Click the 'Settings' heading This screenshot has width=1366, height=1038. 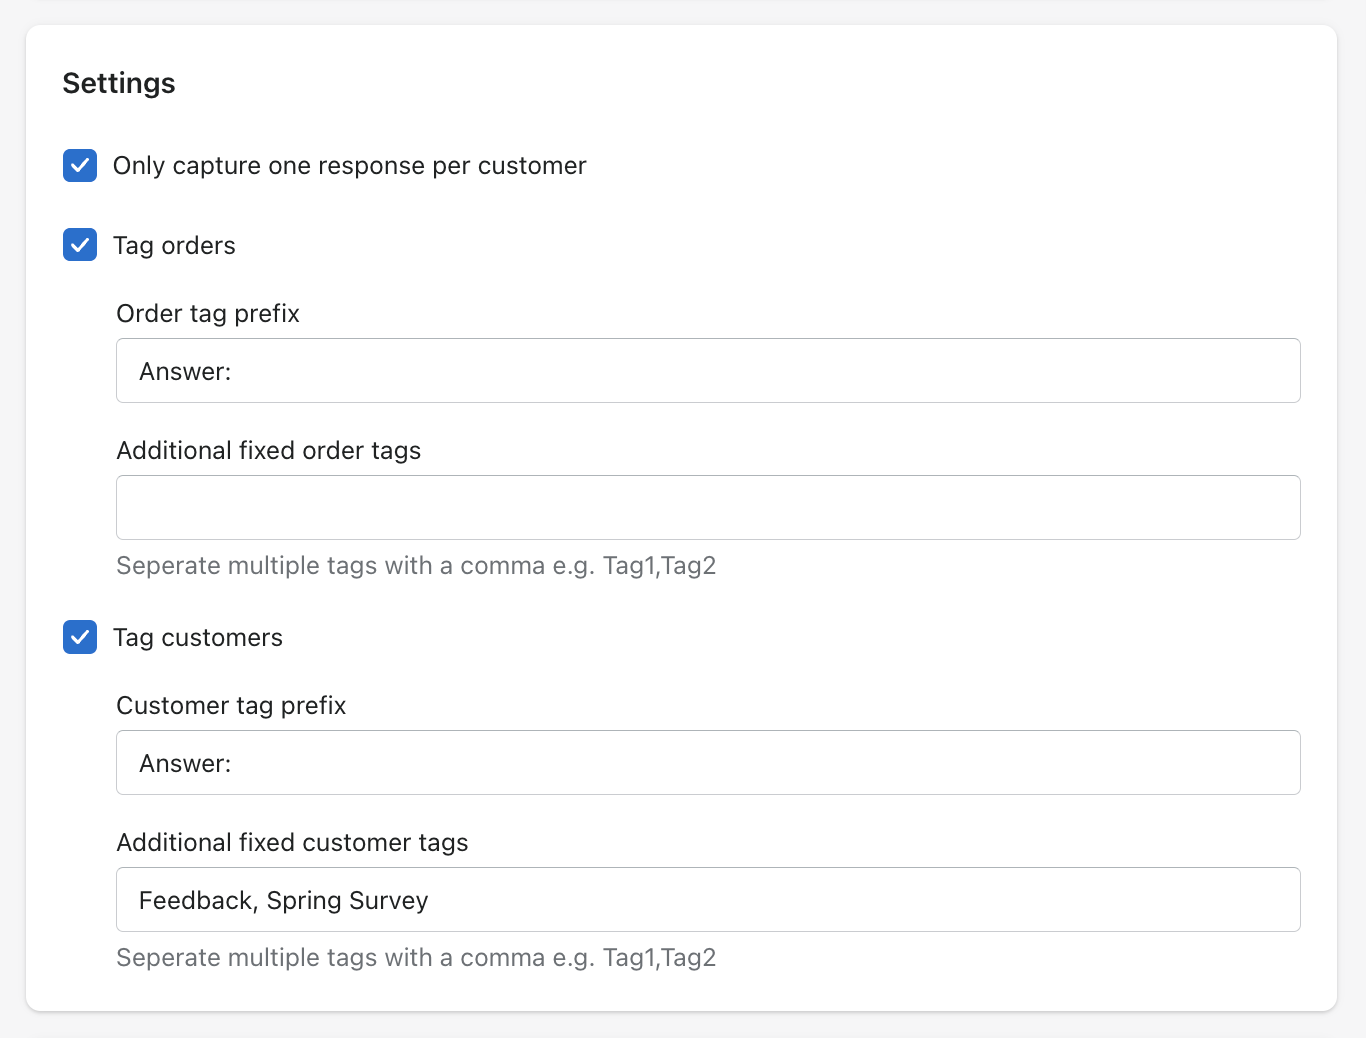pyautogui.click(x=119, y=83)
